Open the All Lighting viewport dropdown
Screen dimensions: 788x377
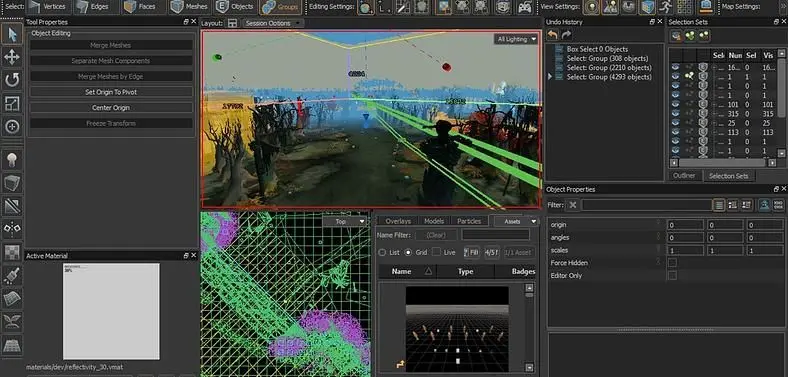[x=516, y=39]
